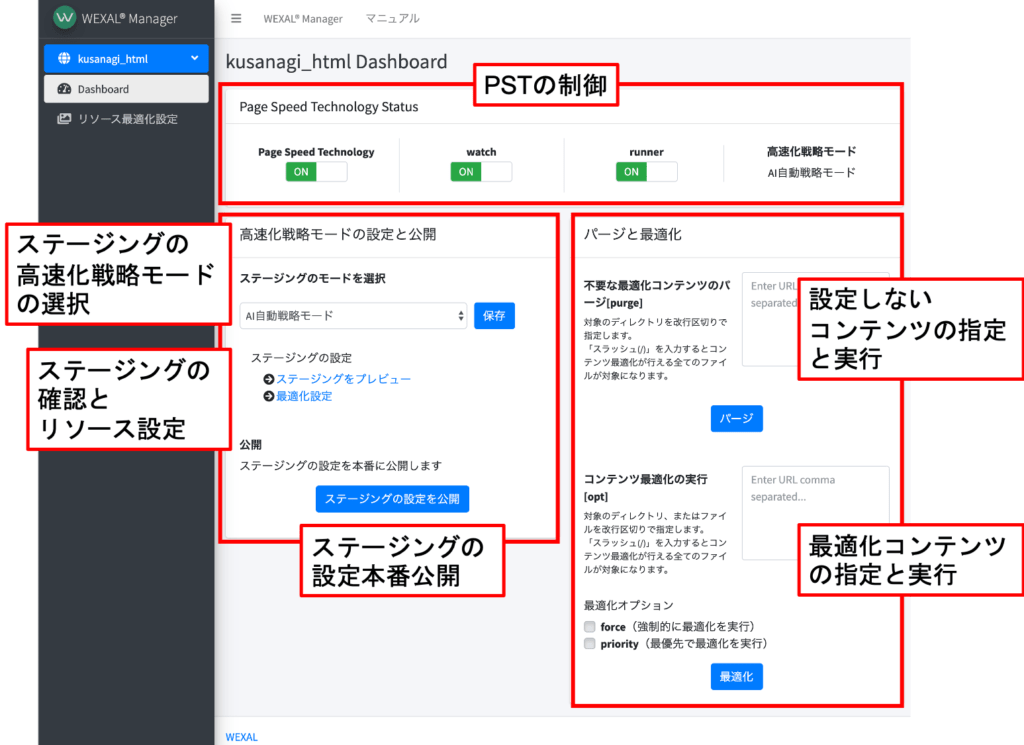The width and height of the screenshot is (1024, 745).
Task: Open the AI自動戦略モード select box
Action: pos(353,316)
